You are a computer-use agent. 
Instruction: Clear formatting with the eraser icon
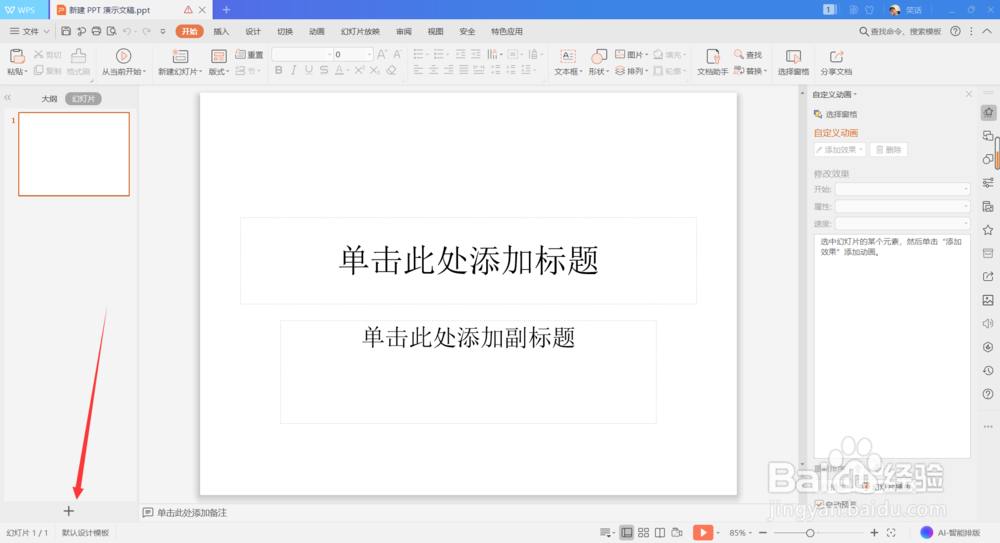tap(392, 70)
